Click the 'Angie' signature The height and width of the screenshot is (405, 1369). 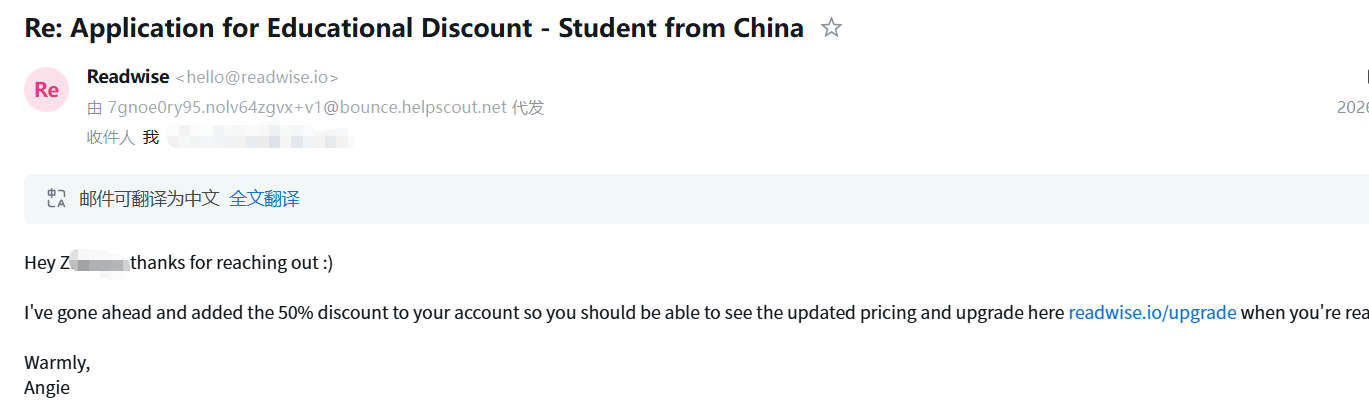pos(47,388)
